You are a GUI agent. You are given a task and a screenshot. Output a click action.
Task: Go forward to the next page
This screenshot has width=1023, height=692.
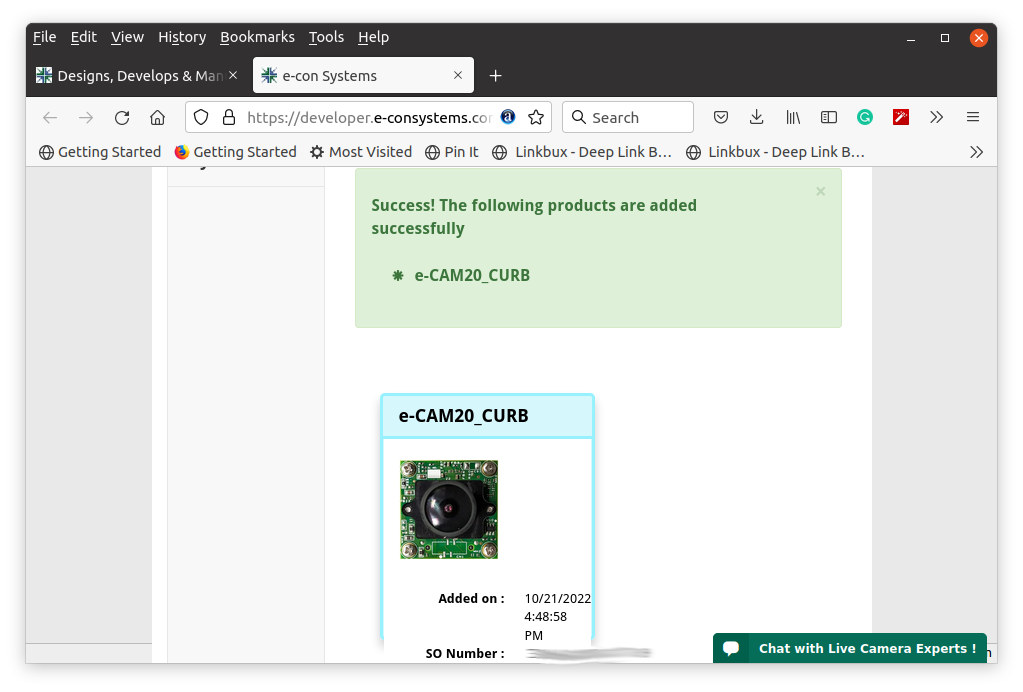[x=86, y=117]
